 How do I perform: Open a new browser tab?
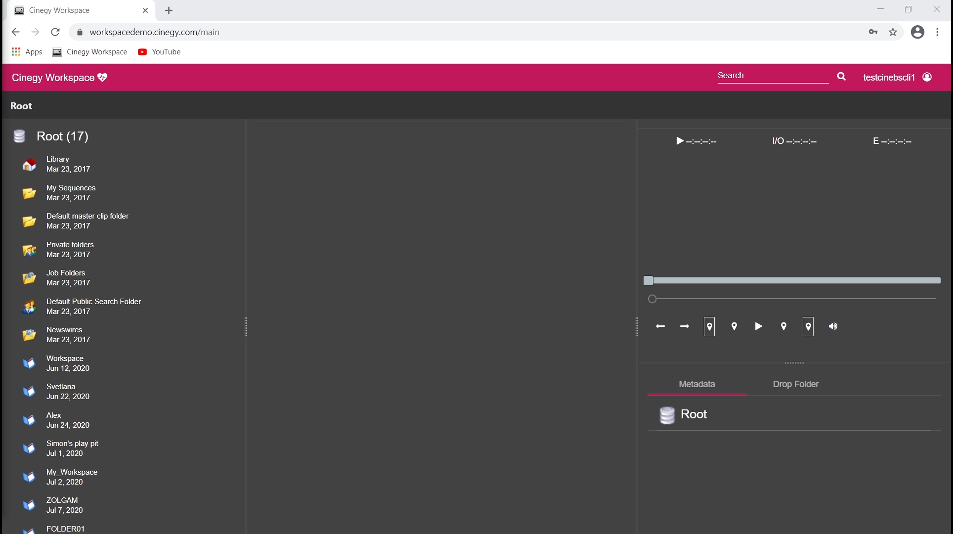click(x=168, y=10)
